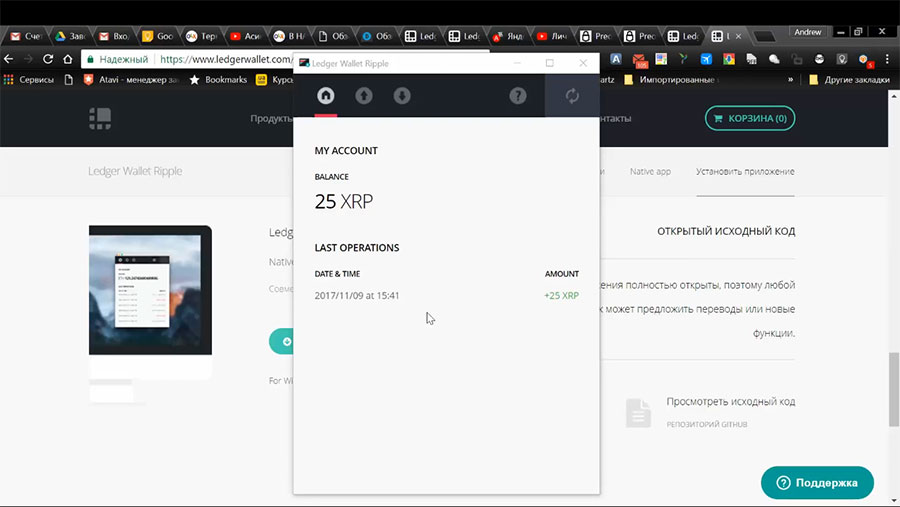Open the Native app tab on the page

tap(650, 171)
